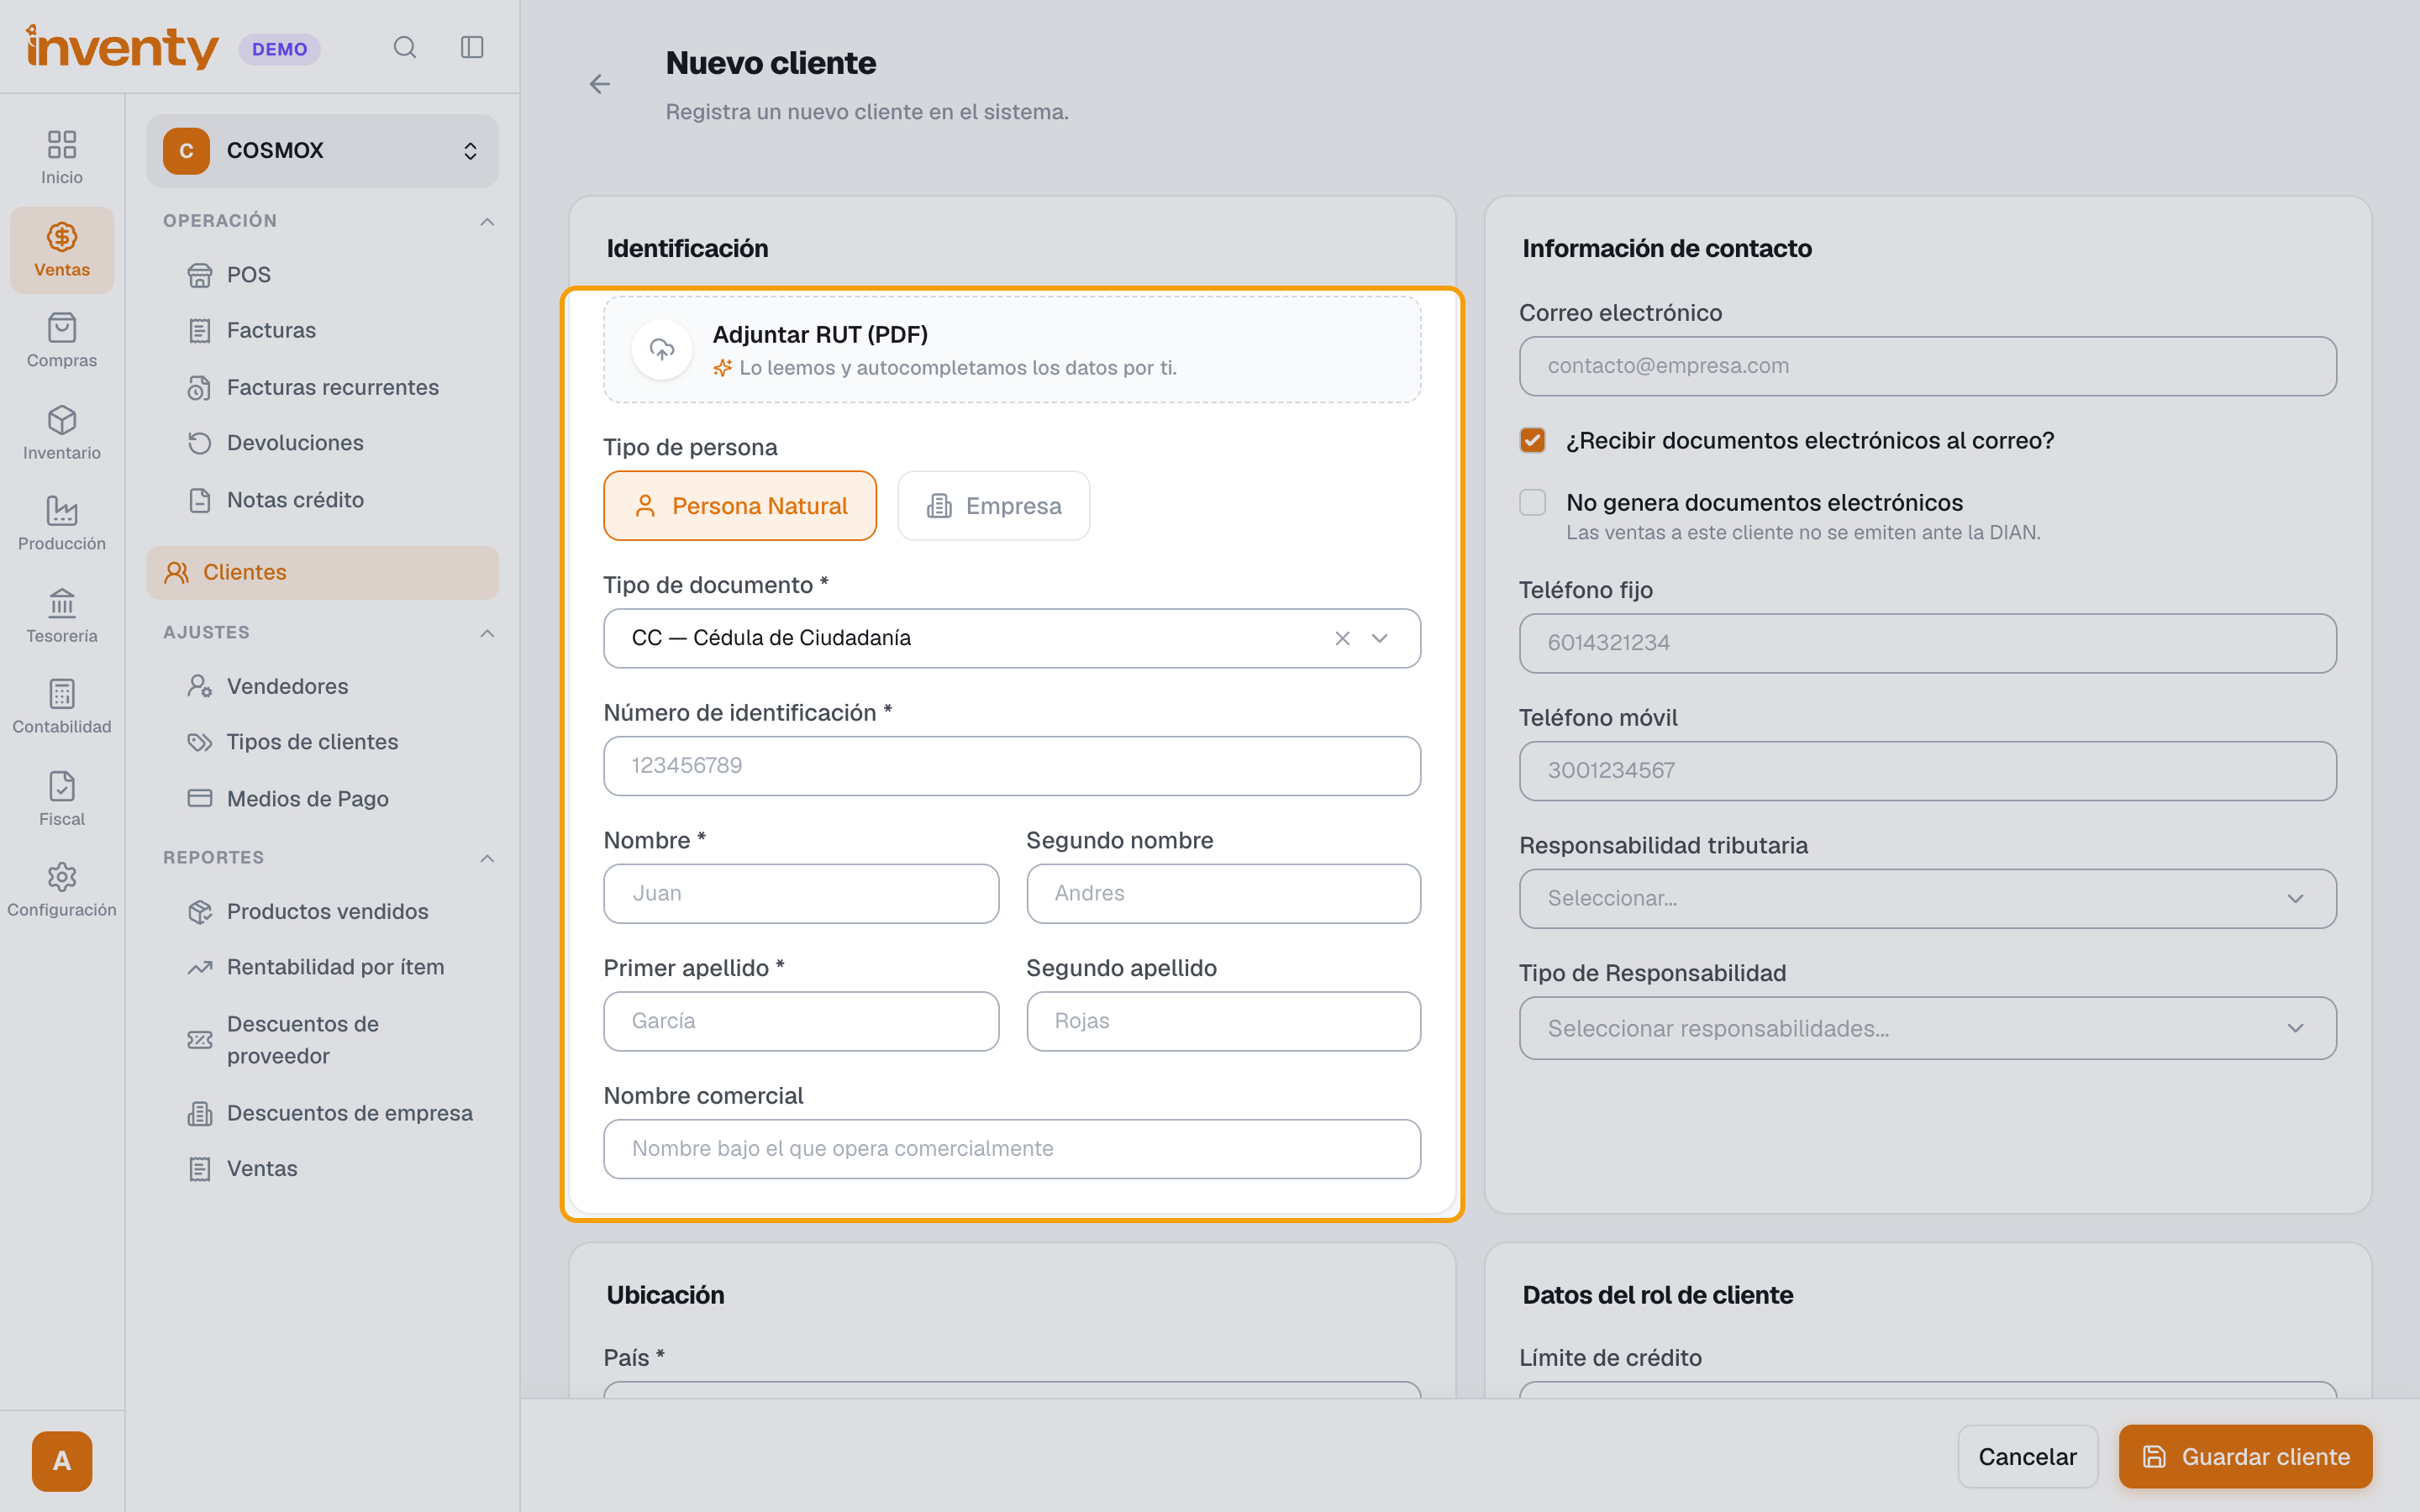Click the inventy logo
This screenshot has width=2420, height=1512.
point(122,47)
